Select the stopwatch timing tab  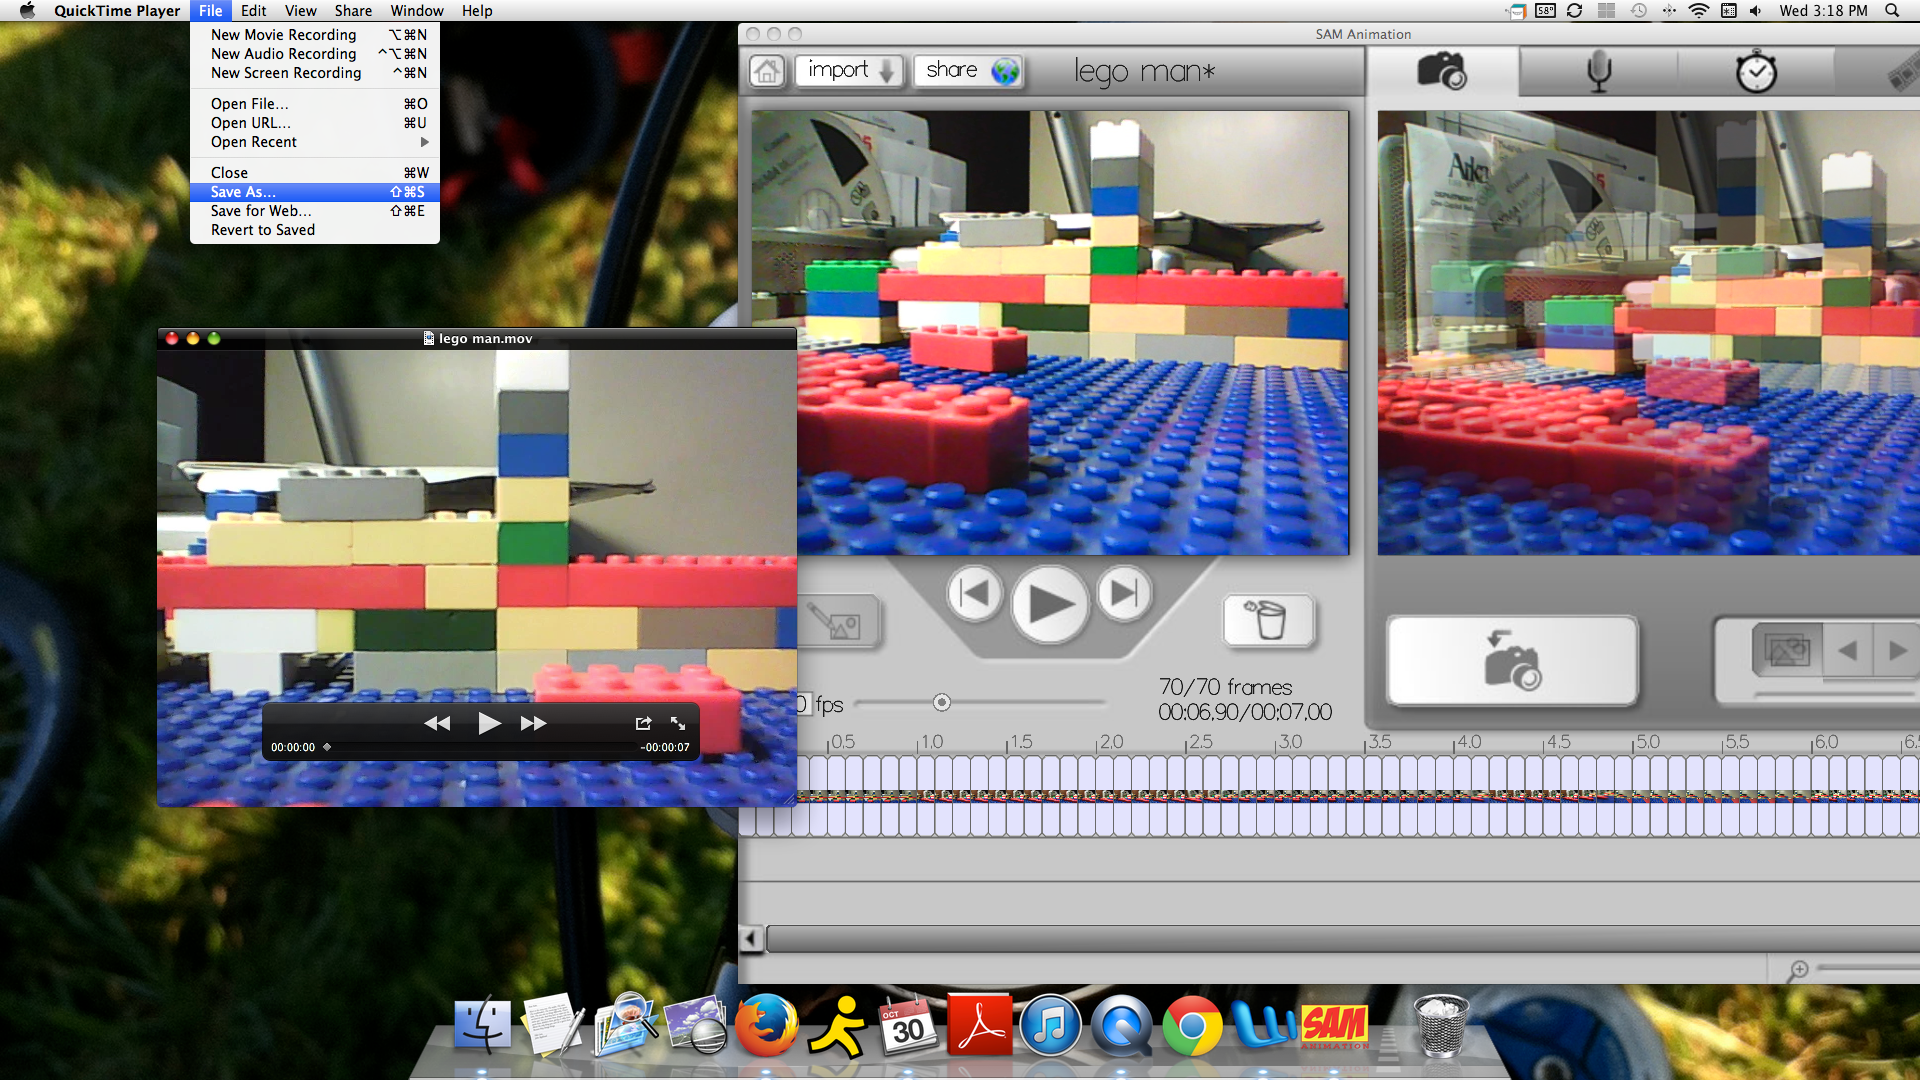tap(1757, 70)
